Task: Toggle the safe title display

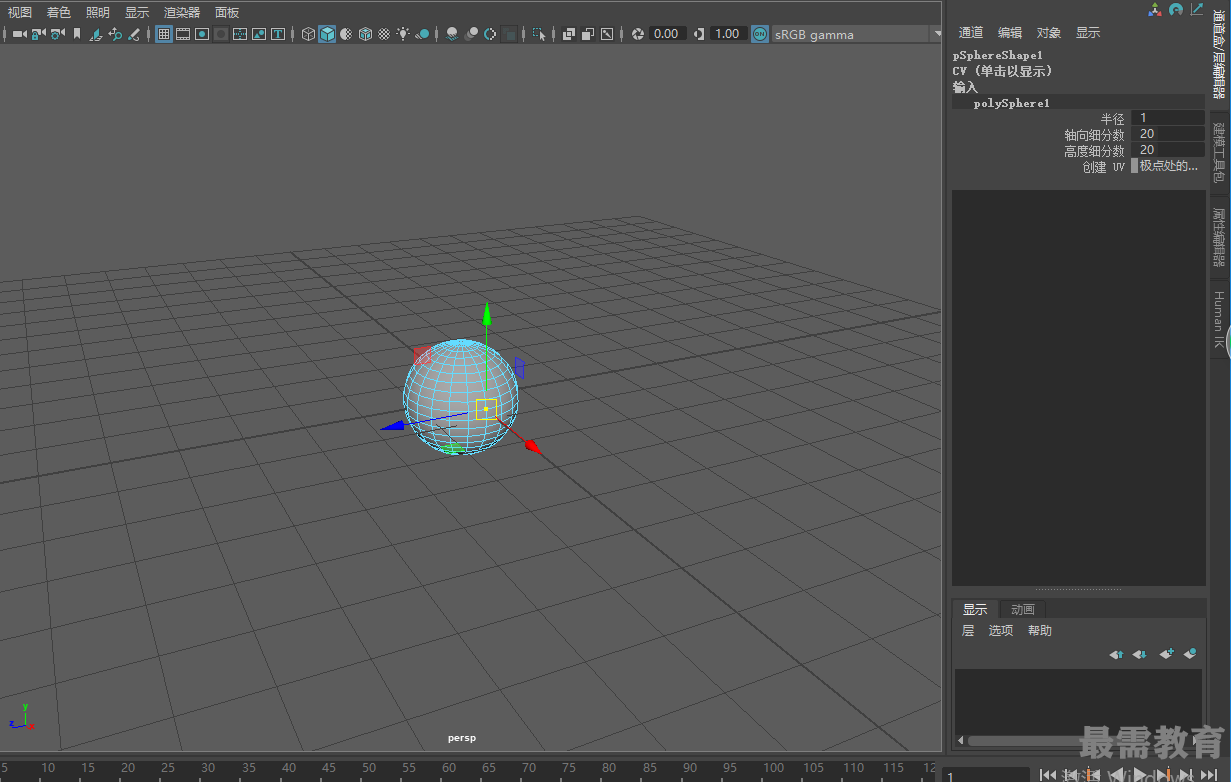Action: click(278, 34)
